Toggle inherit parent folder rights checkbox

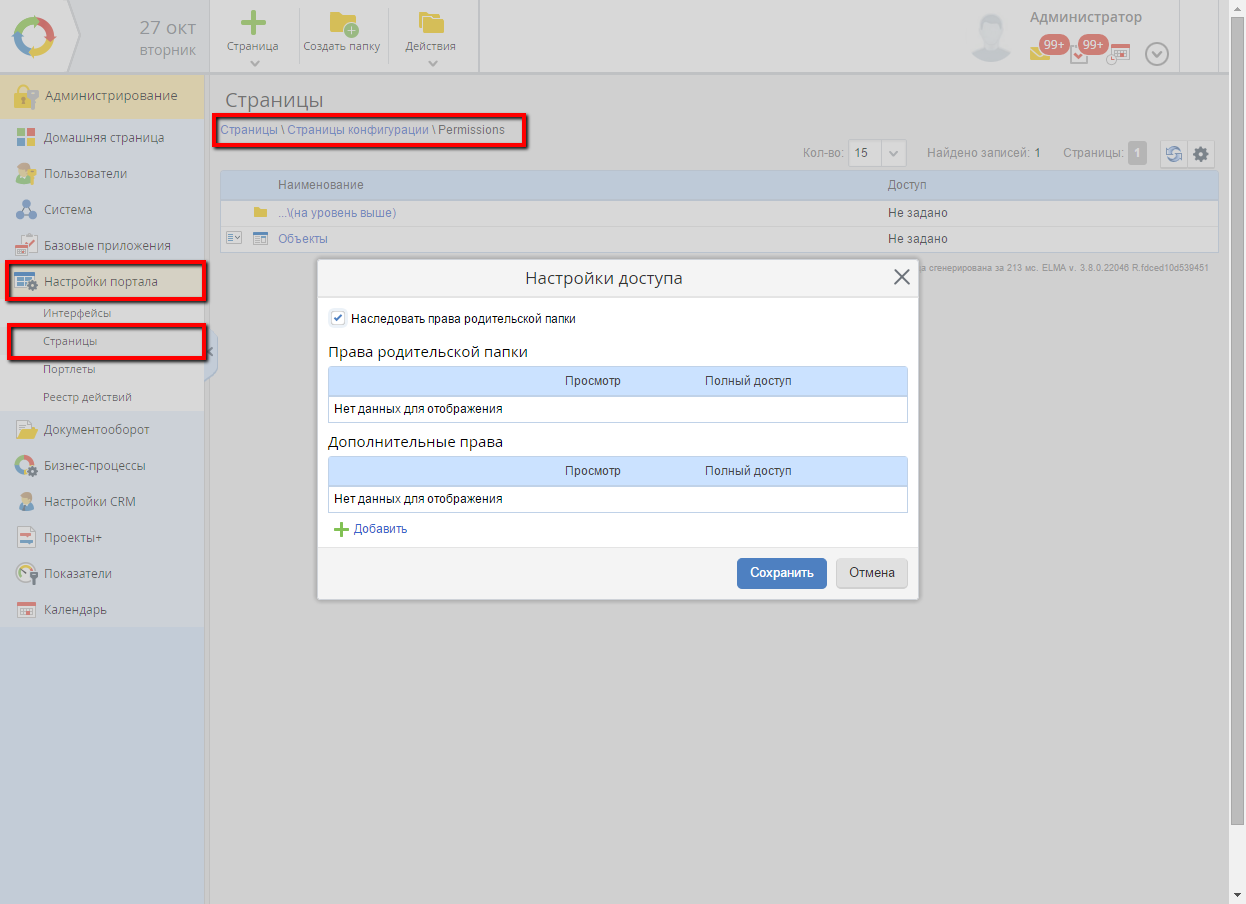[x=338, y=318]
